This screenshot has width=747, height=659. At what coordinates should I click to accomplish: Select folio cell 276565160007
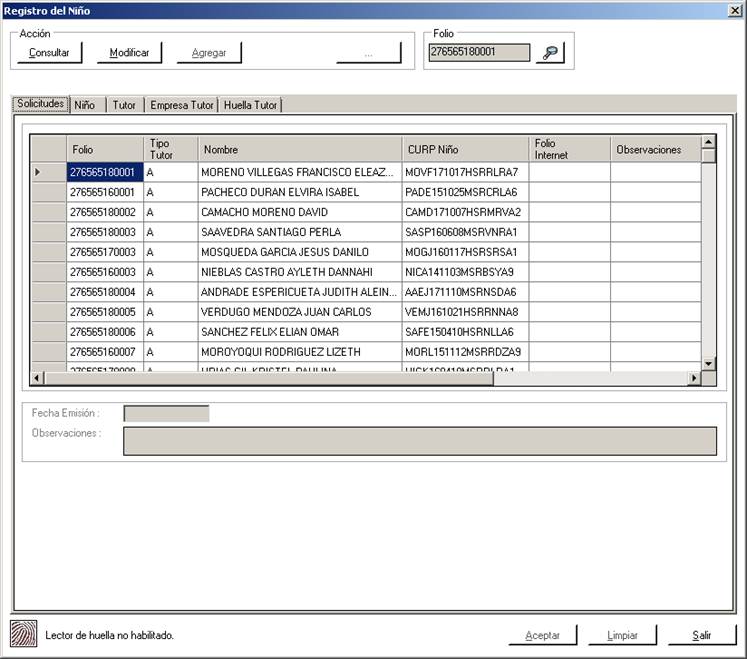[105, 352]
